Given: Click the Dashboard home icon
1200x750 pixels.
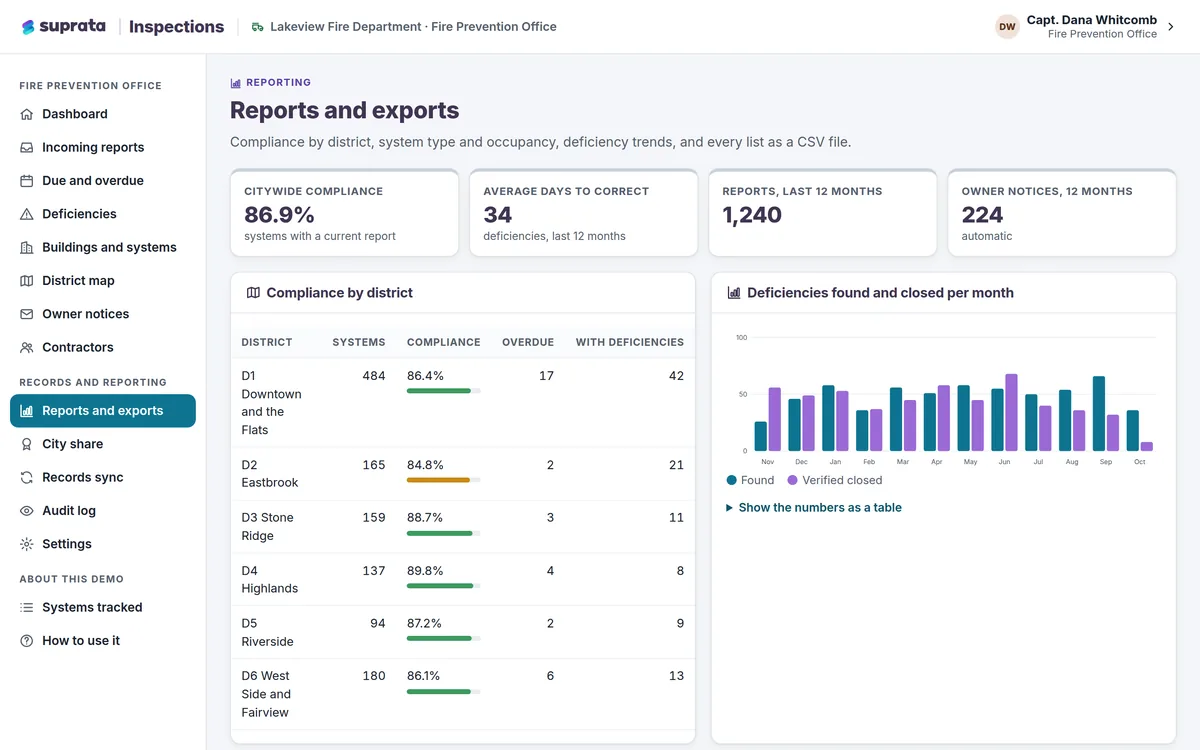Looking at the screenshot, I should point(27,114).
